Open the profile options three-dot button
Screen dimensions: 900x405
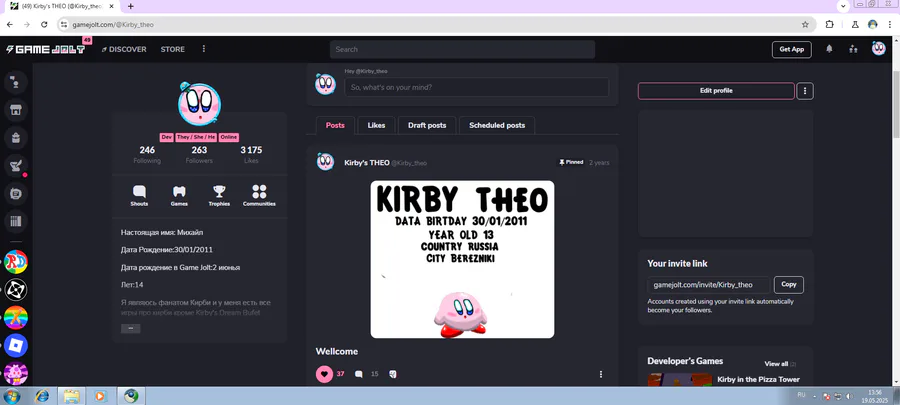(805, 91)
